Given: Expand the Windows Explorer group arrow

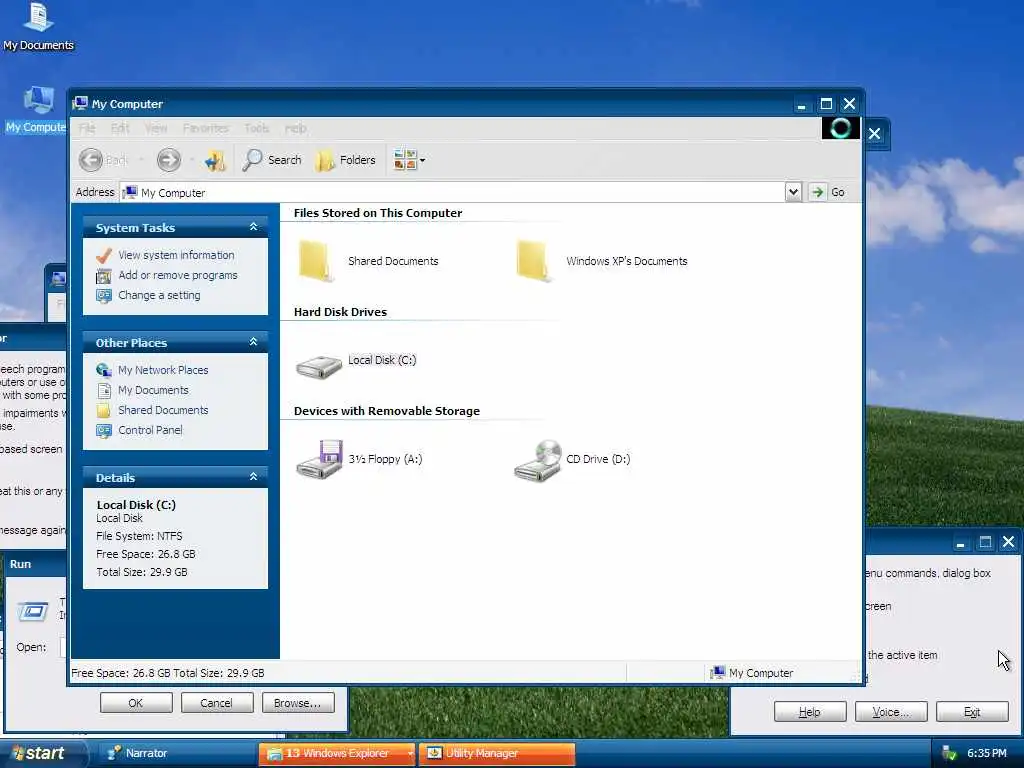Looking at the screenshot, I should pos(410,754).
